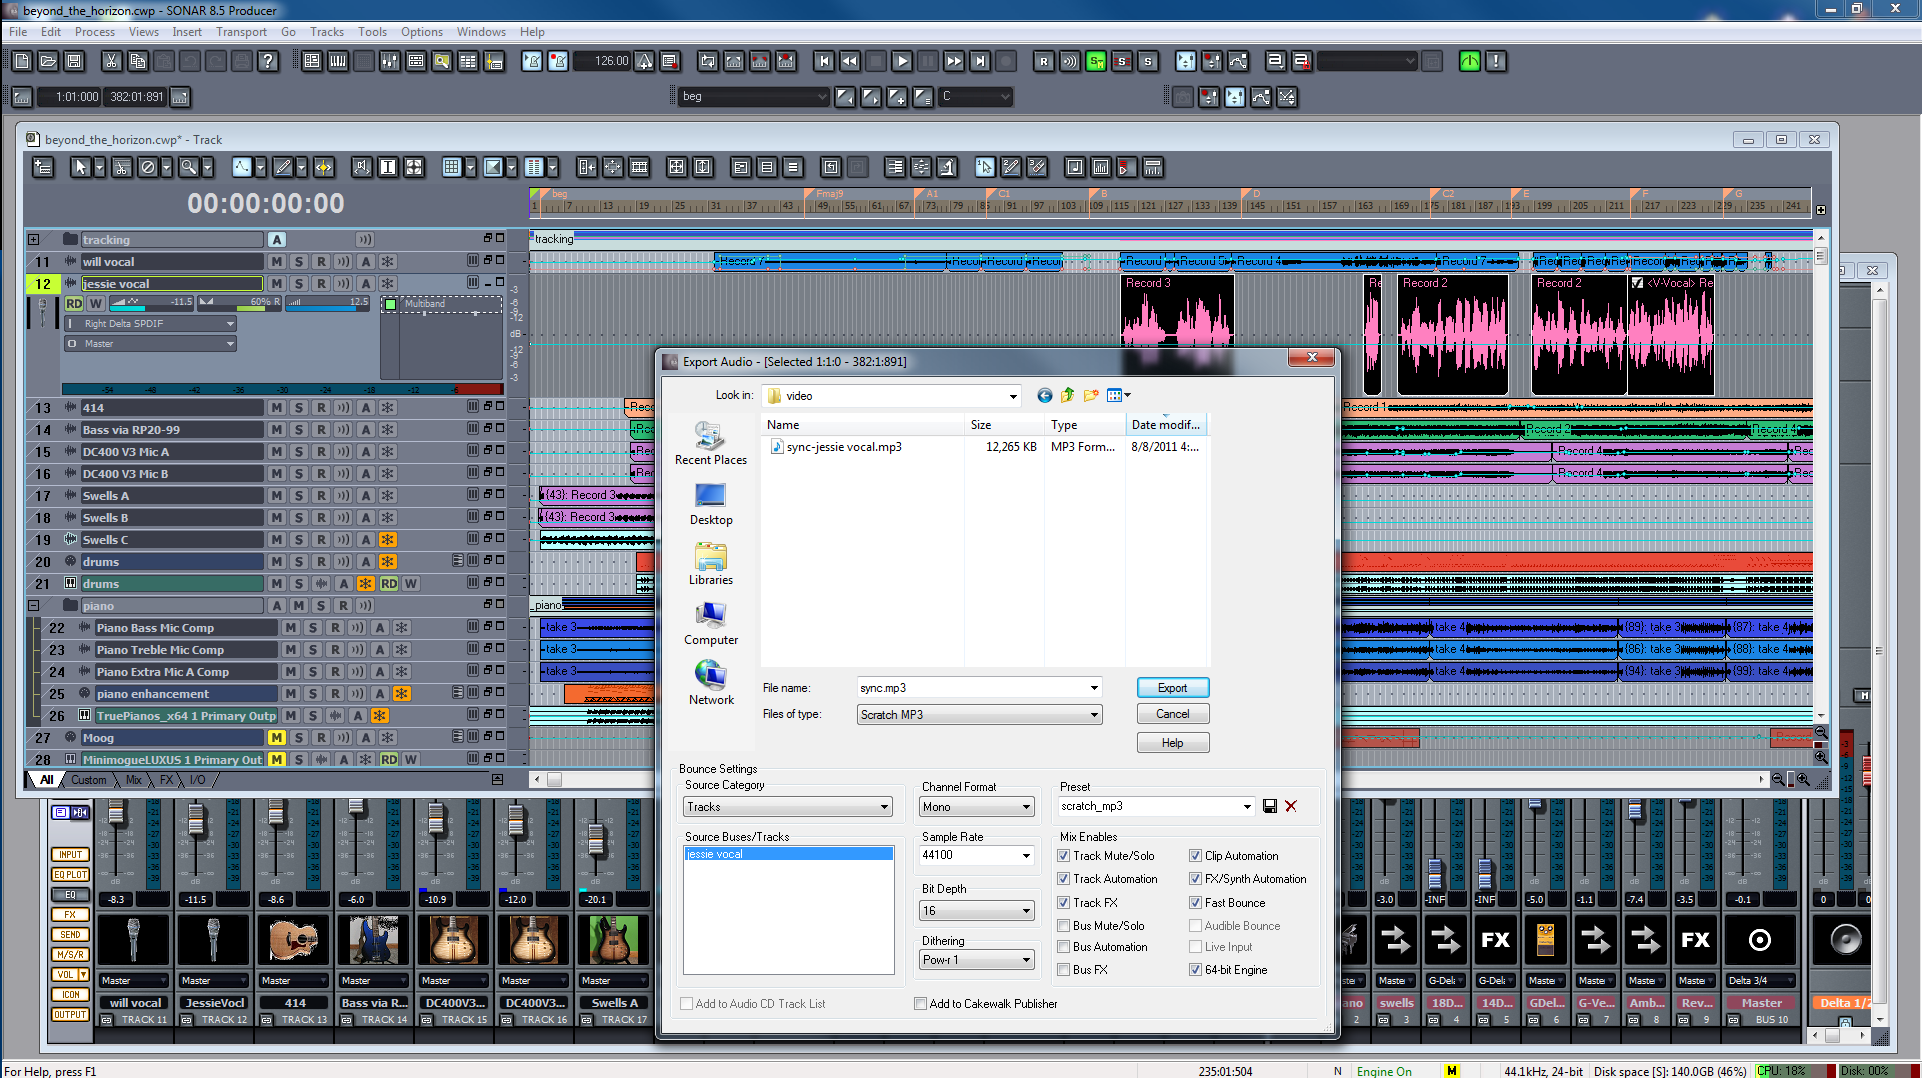This screenshot has width=1922, height=1078.
Task: Open the Channel Format dropdown set to Mono
Action: (976, 807)
